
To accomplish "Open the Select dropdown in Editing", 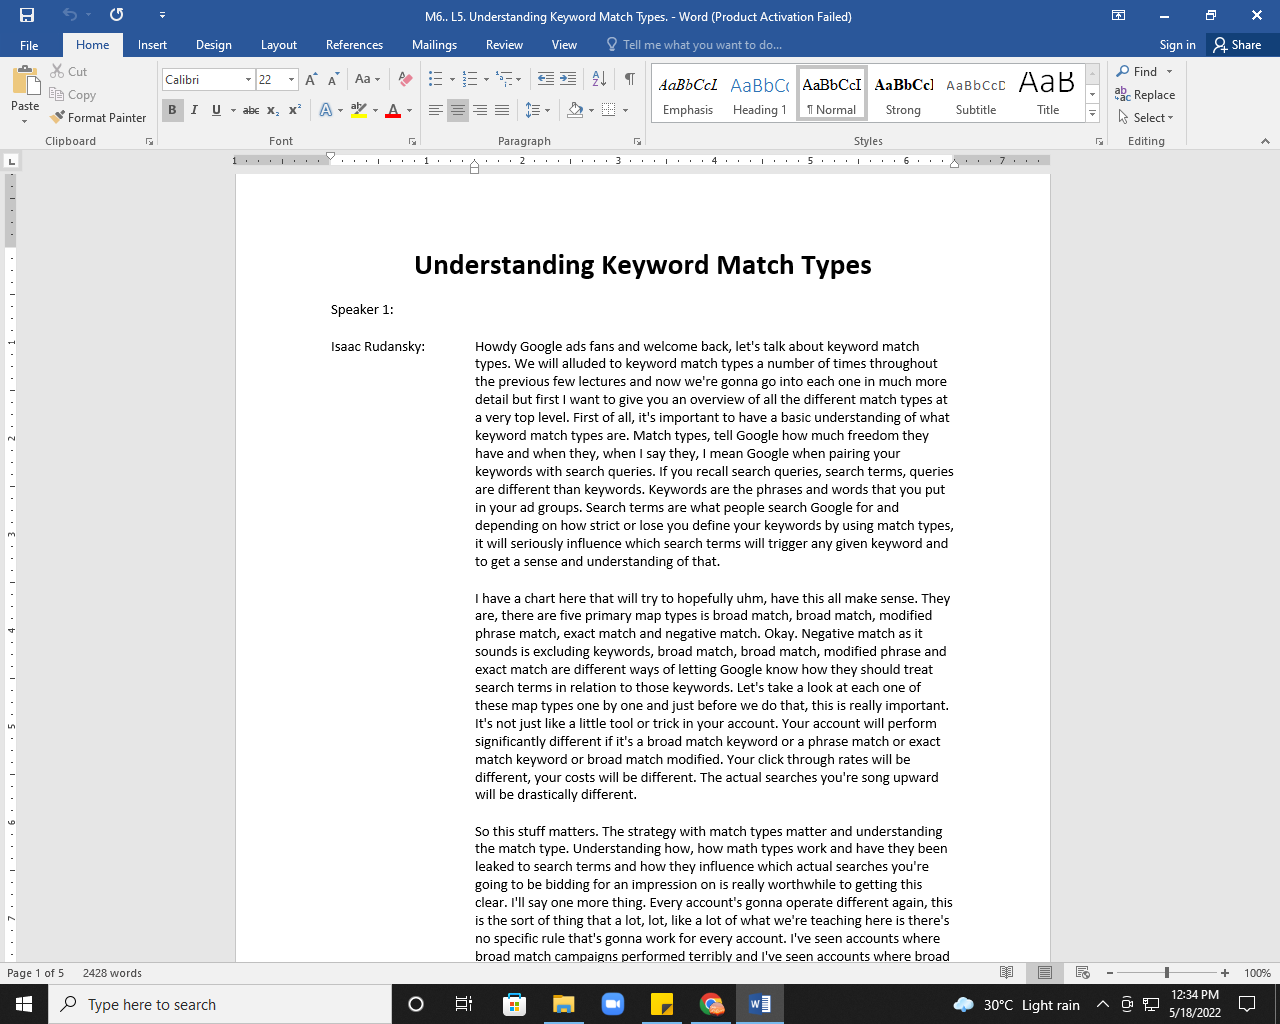I will (1146, 118).
